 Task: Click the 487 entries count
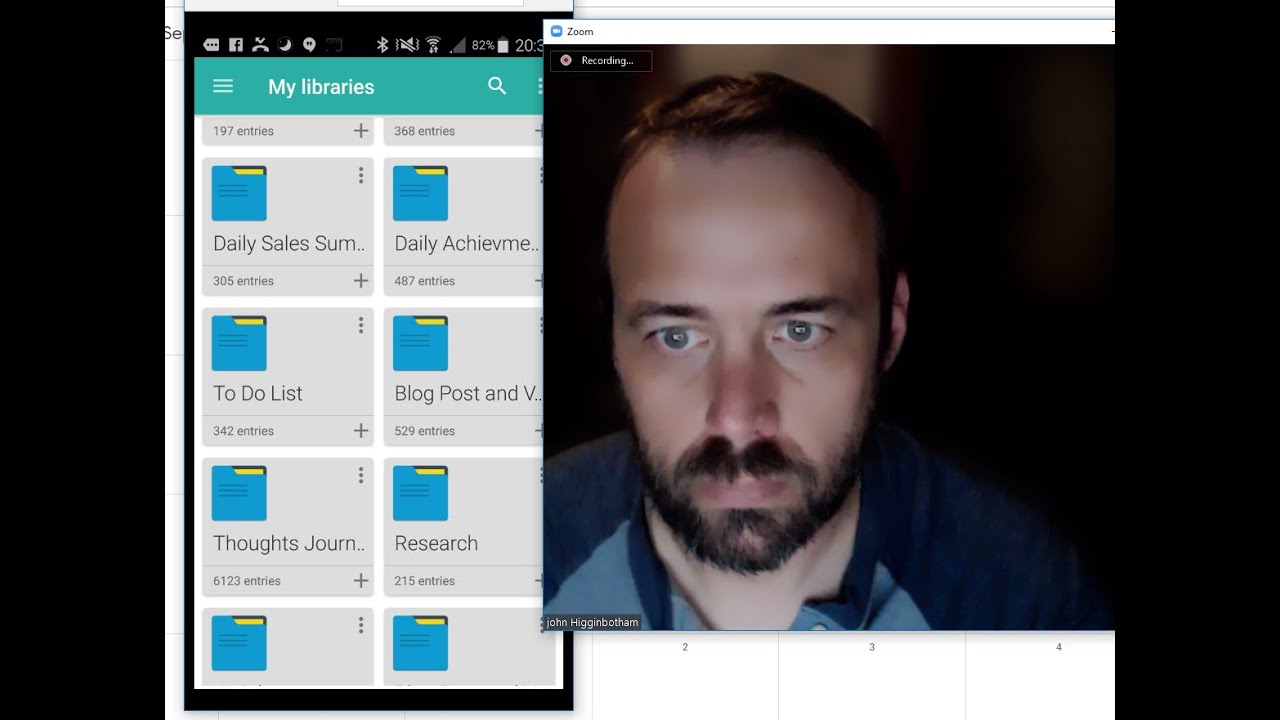pyautogui.click(x=424, y=281)
